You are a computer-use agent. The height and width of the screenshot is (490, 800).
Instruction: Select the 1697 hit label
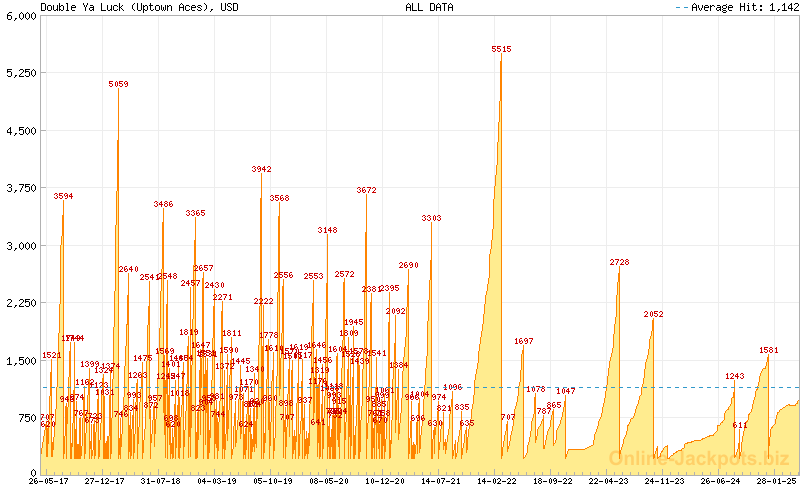[x=524, y=341]
